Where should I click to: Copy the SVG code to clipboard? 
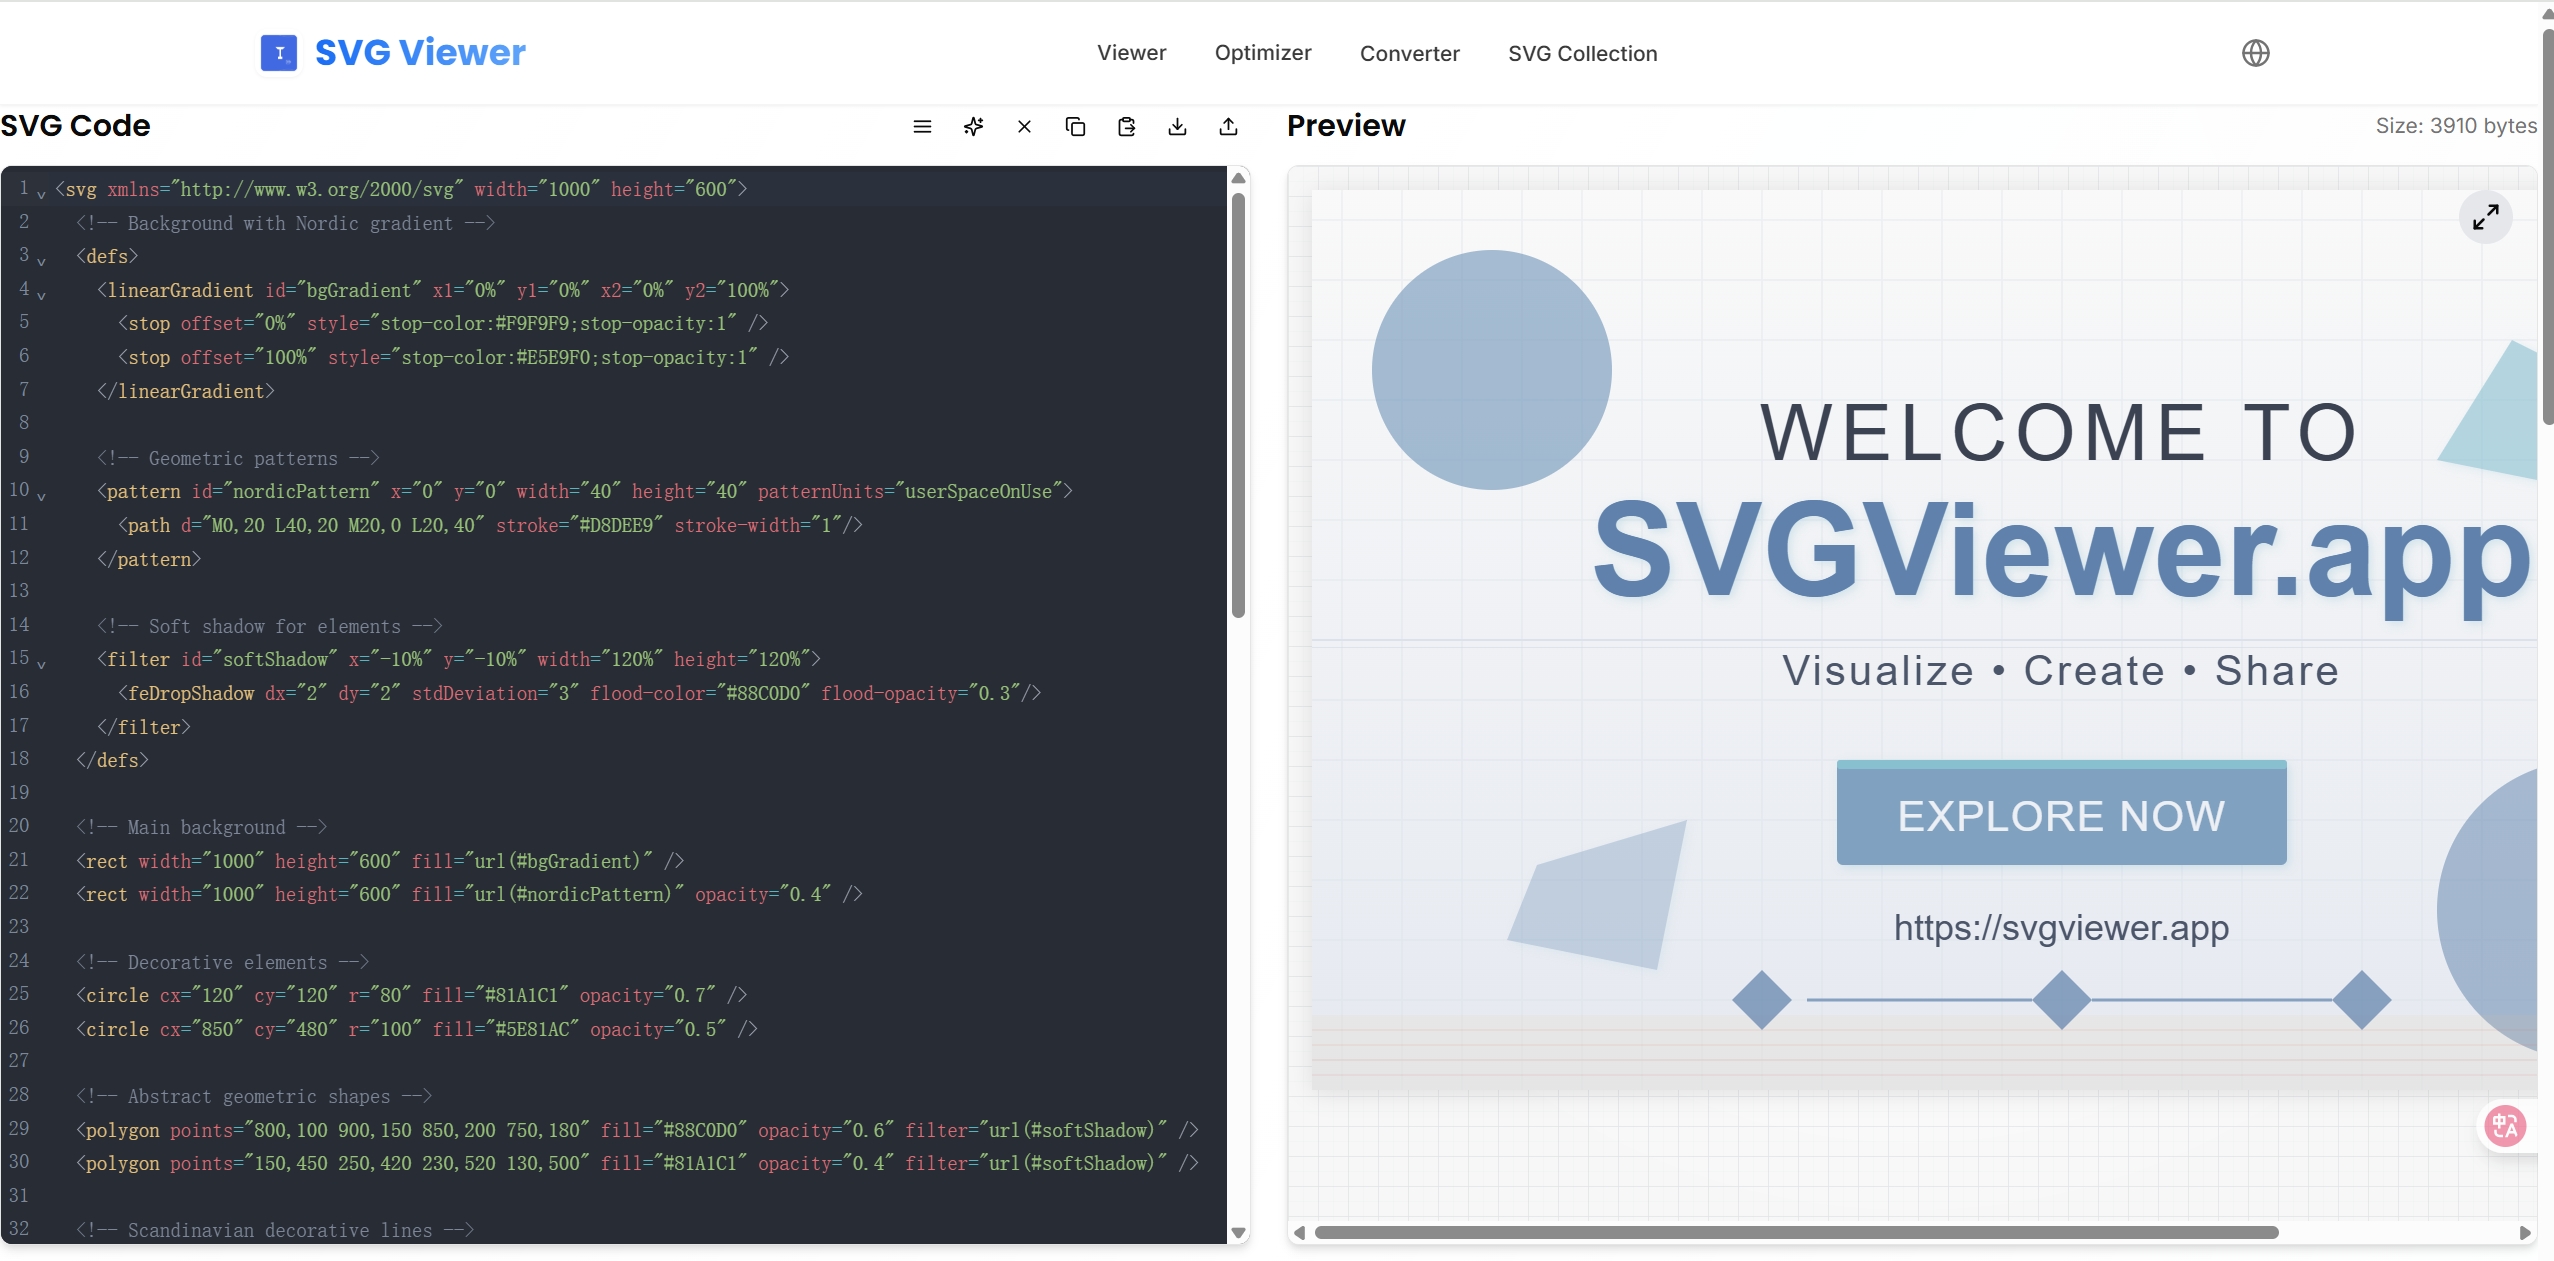[x=1074, y=126]
